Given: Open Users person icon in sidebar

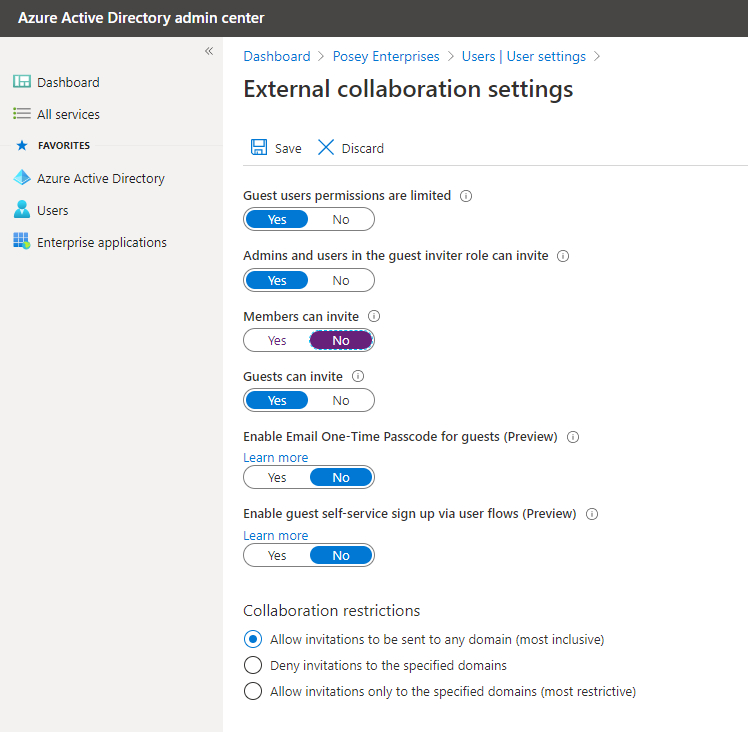Looking at the screenshot, I should pyautogui.click(x=22, y=209).
